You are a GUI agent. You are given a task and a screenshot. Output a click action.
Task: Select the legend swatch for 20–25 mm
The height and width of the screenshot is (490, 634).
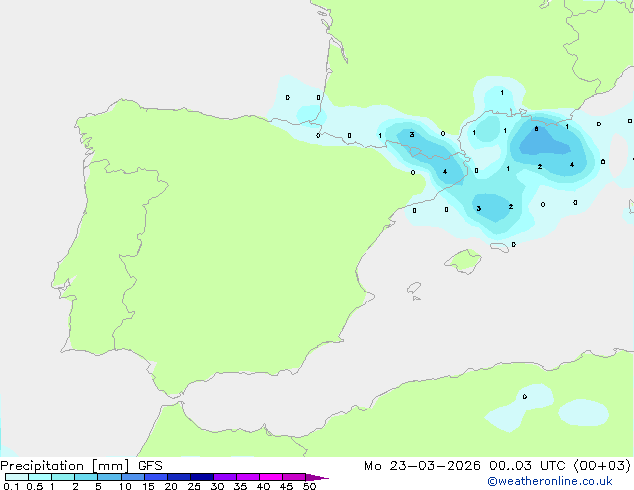(179, 477)
